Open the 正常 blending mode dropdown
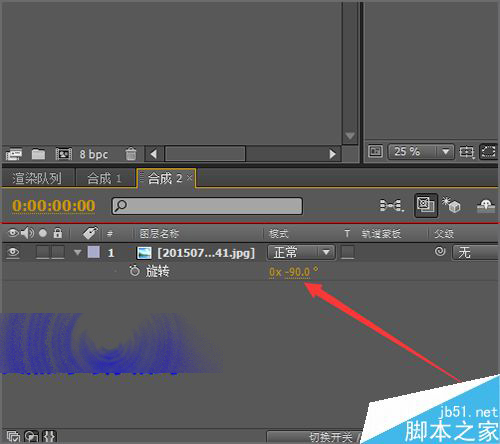Viewport: 500px width, 444px height. point(301,252)
